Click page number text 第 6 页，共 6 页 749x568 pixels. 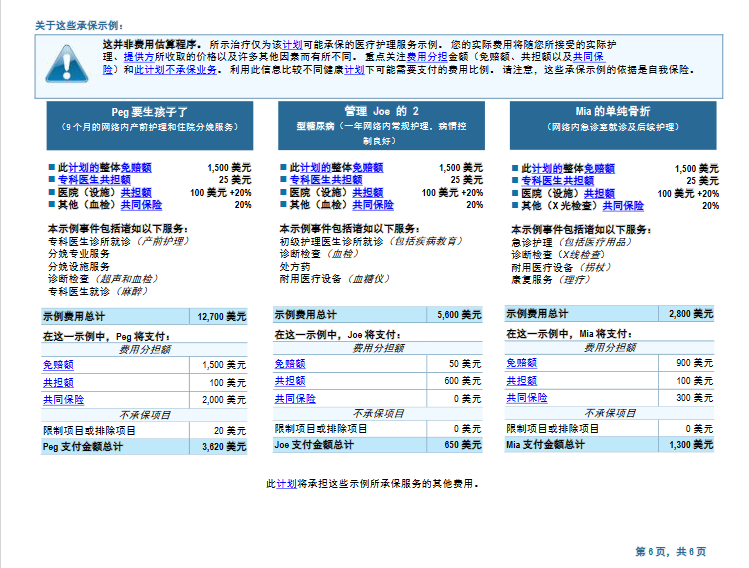pyautogui.click(x=670, y=551)
